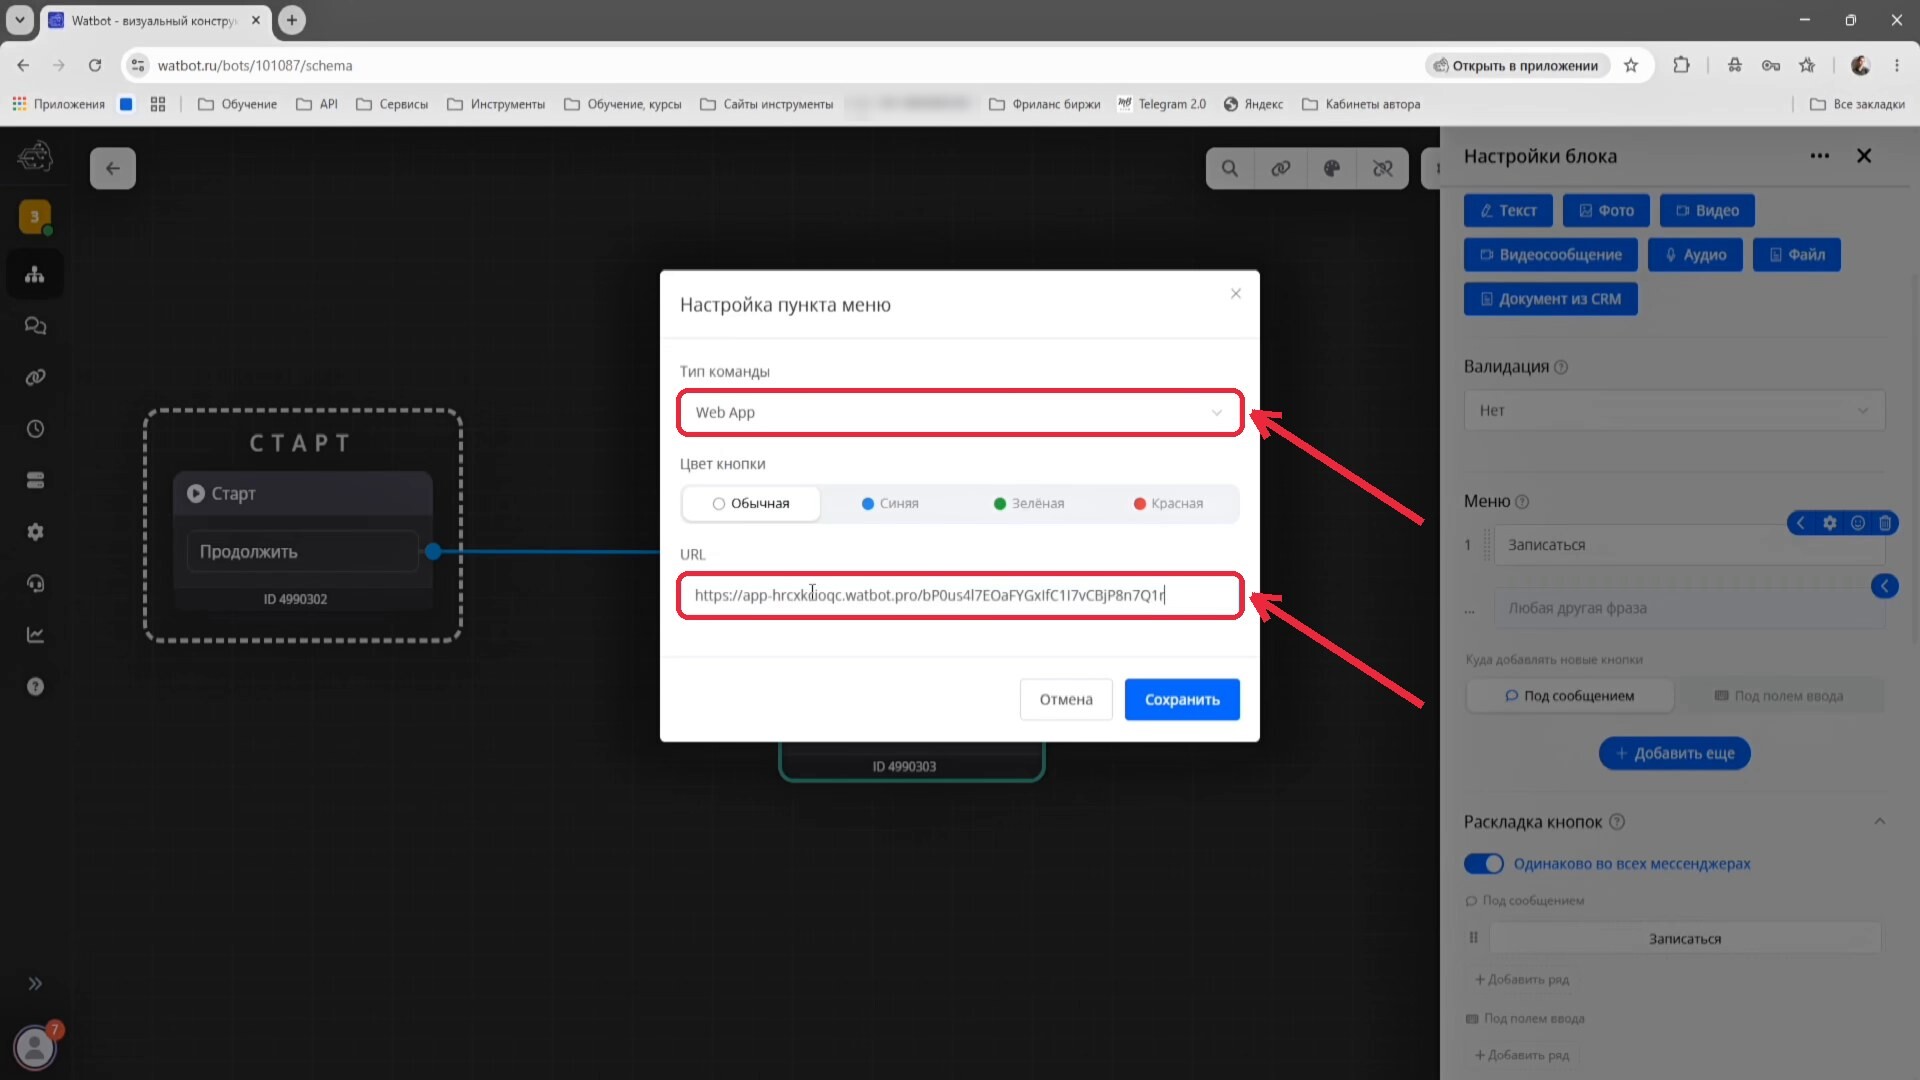The width and height of the screenshot is (1920, 1080).
Task: Select Под полем ввода button placement
Action: [x=1779, y=696]
